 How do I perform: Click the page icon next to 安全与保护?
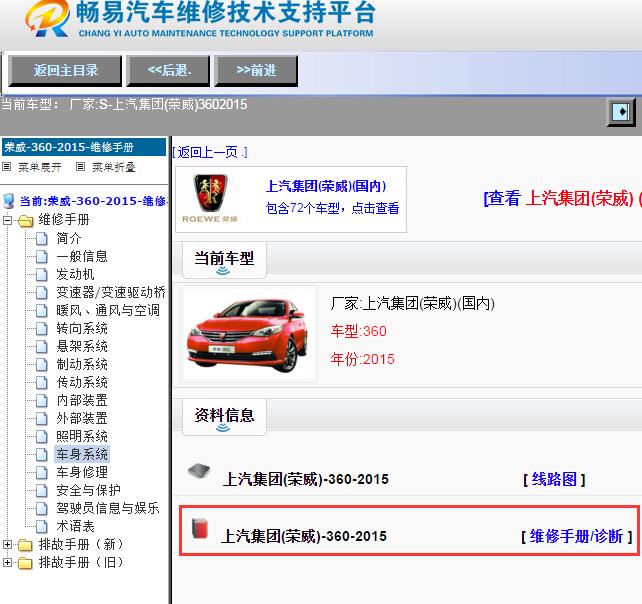tap(42, 490)
